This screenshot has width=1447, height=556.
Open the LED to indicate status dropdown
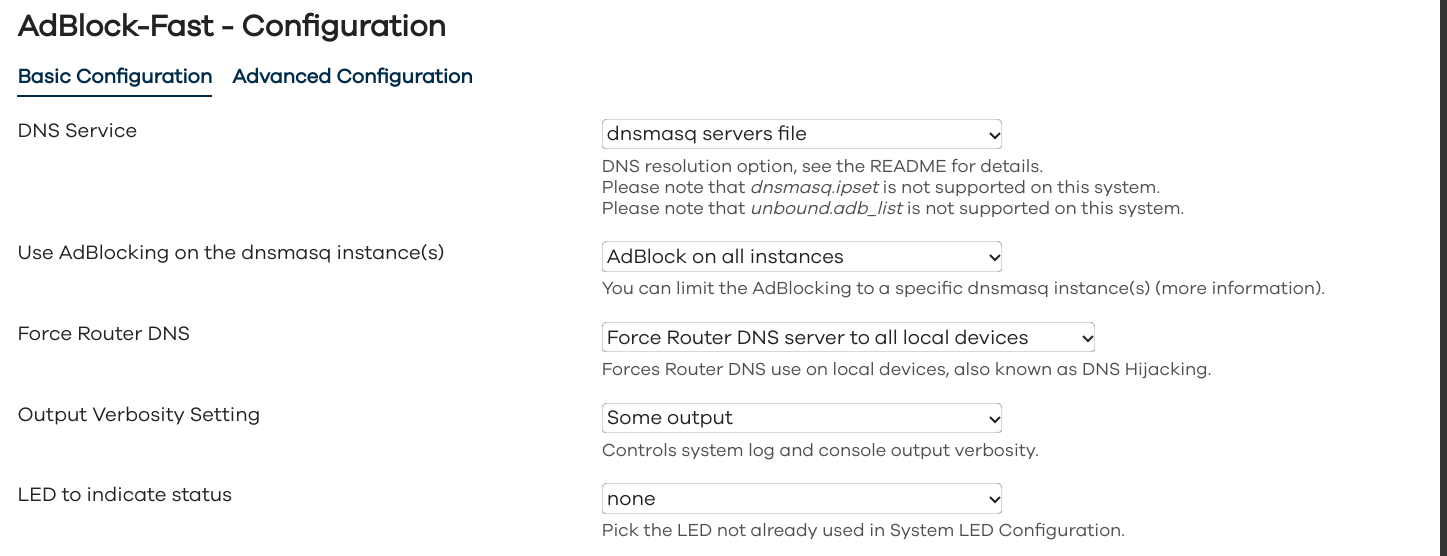(x=801, y=498)
